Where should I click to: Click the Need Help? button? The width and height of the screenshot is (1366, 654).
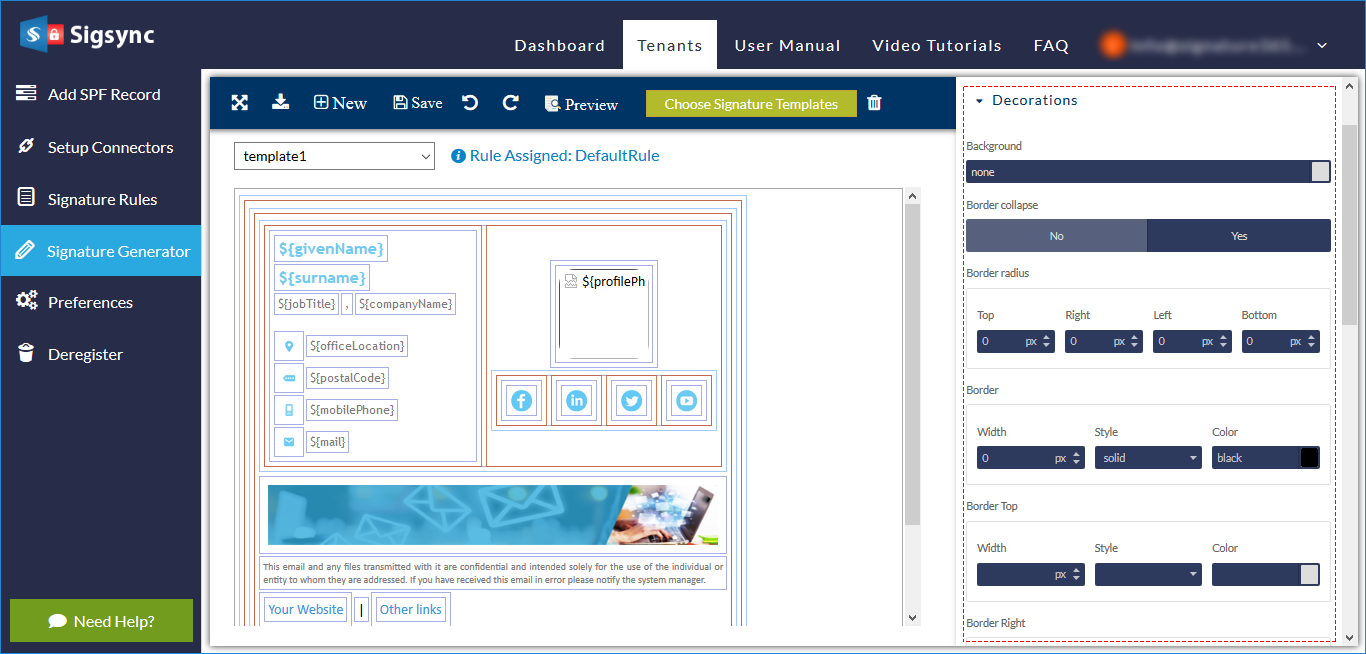101,621
